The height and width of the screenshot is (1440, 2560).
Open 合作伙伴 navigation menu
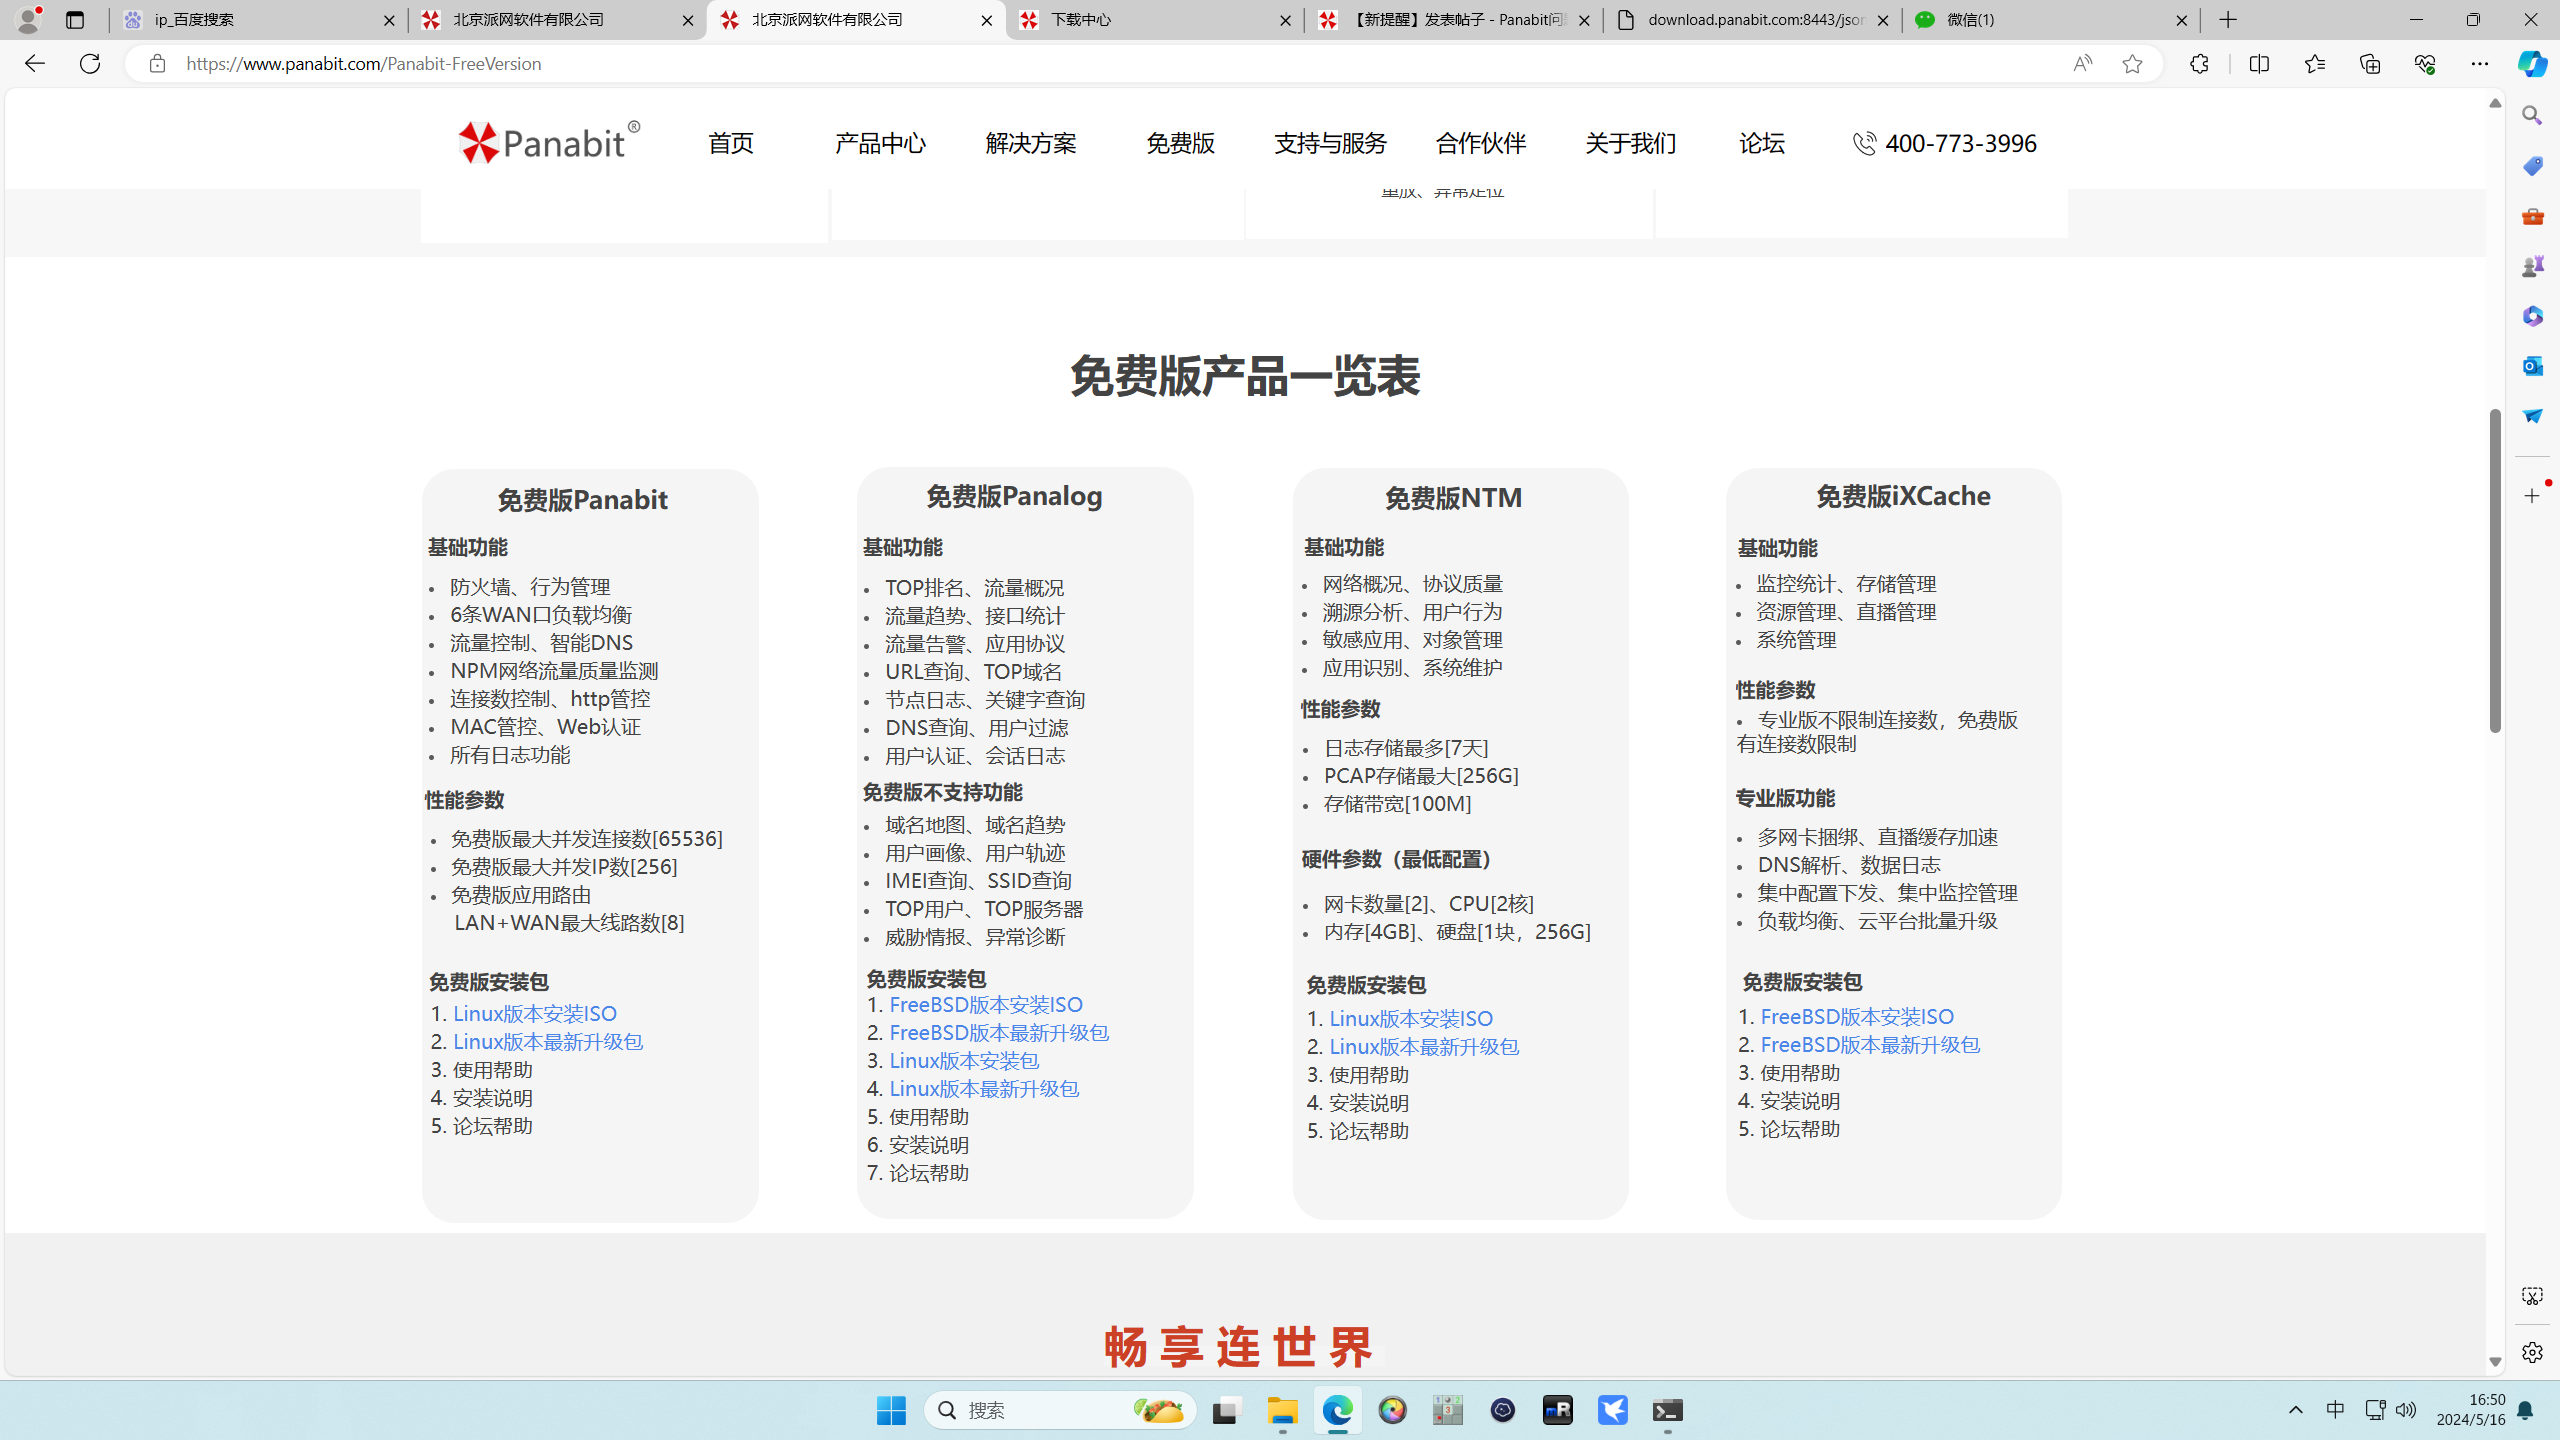click(1481, 143)
